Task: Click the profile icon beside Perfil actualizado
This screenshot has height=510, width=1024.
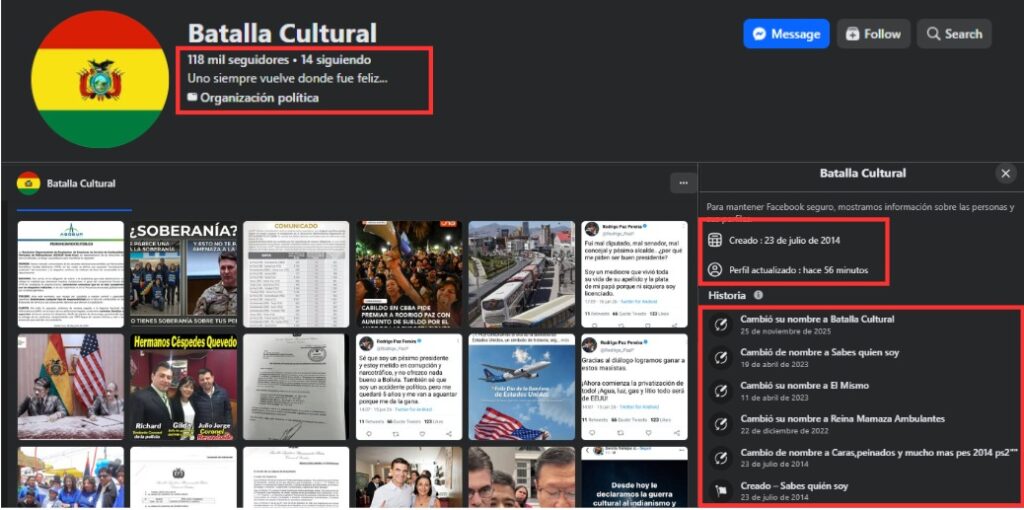Action: pyautogui.click(x=715, y=270)
